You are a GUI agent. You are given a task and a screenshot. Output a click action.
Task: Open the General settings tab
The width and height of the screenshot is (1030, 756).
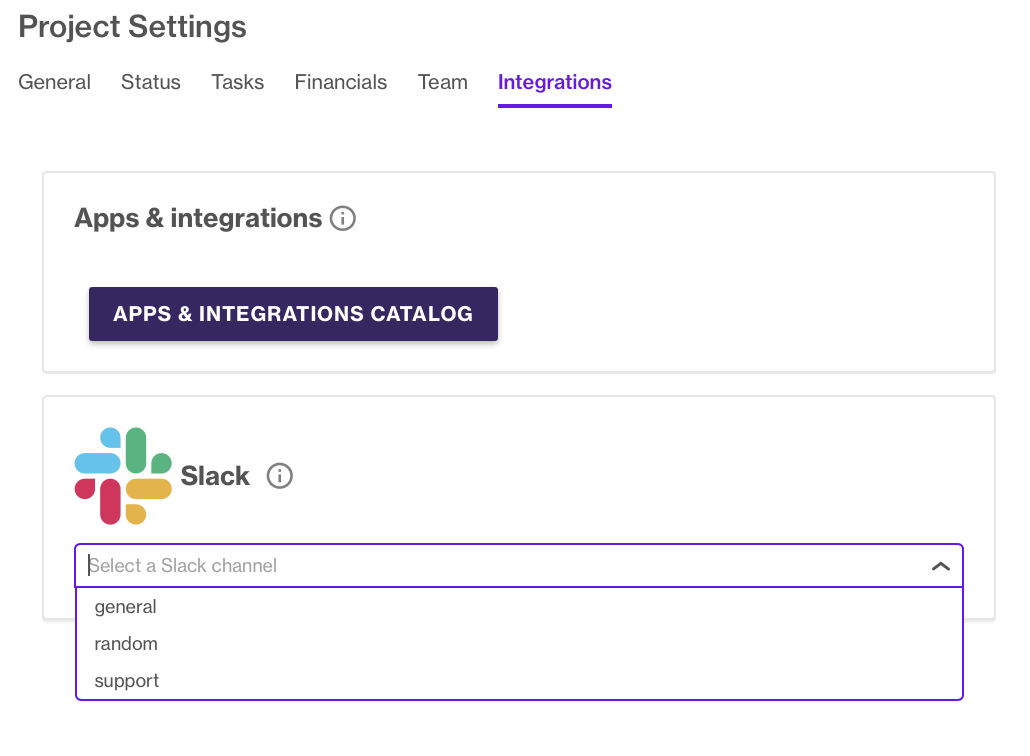tap(55, 82)
